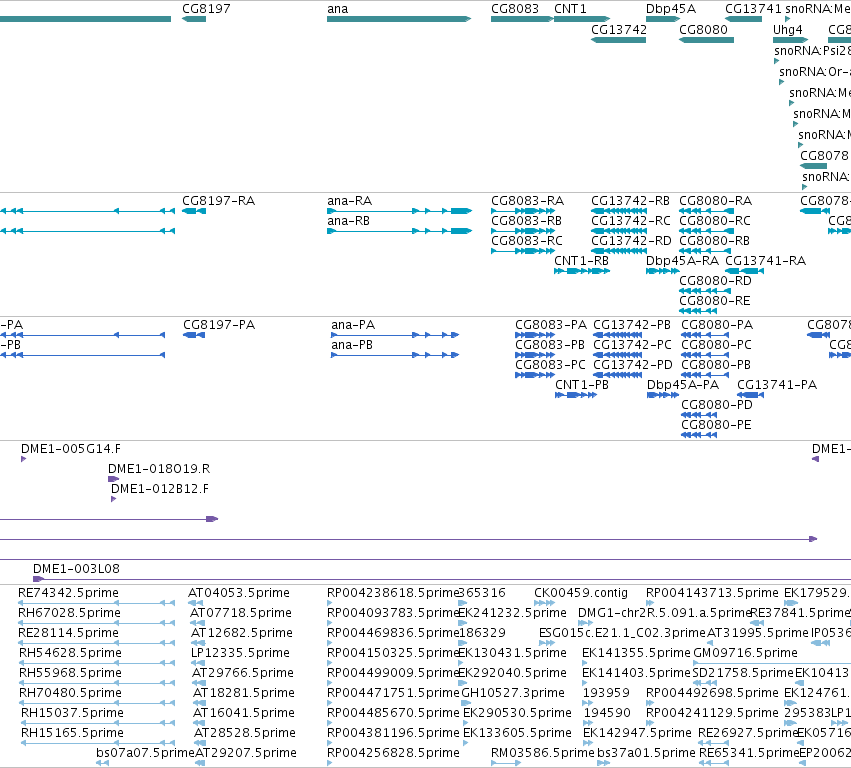Open the RH54628.5prime EST label
Viewport: 851px width, 768px height.
pyautogui.click(x=71, y=653)
